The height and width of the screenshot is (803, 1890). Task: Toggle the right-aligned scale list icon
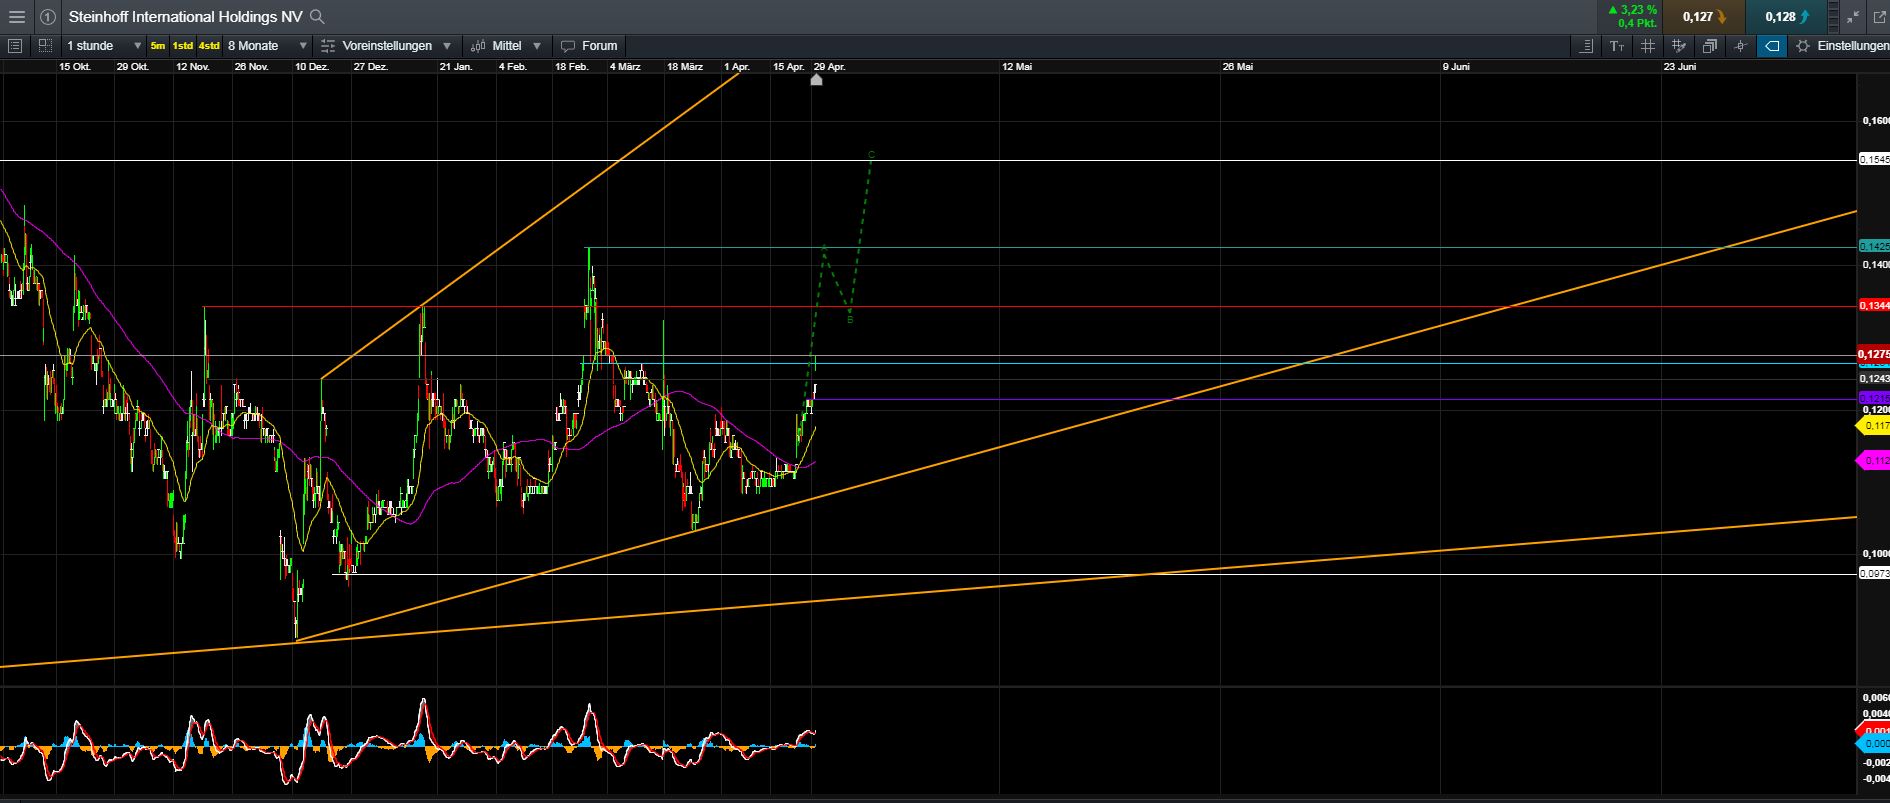[1586, 46]
